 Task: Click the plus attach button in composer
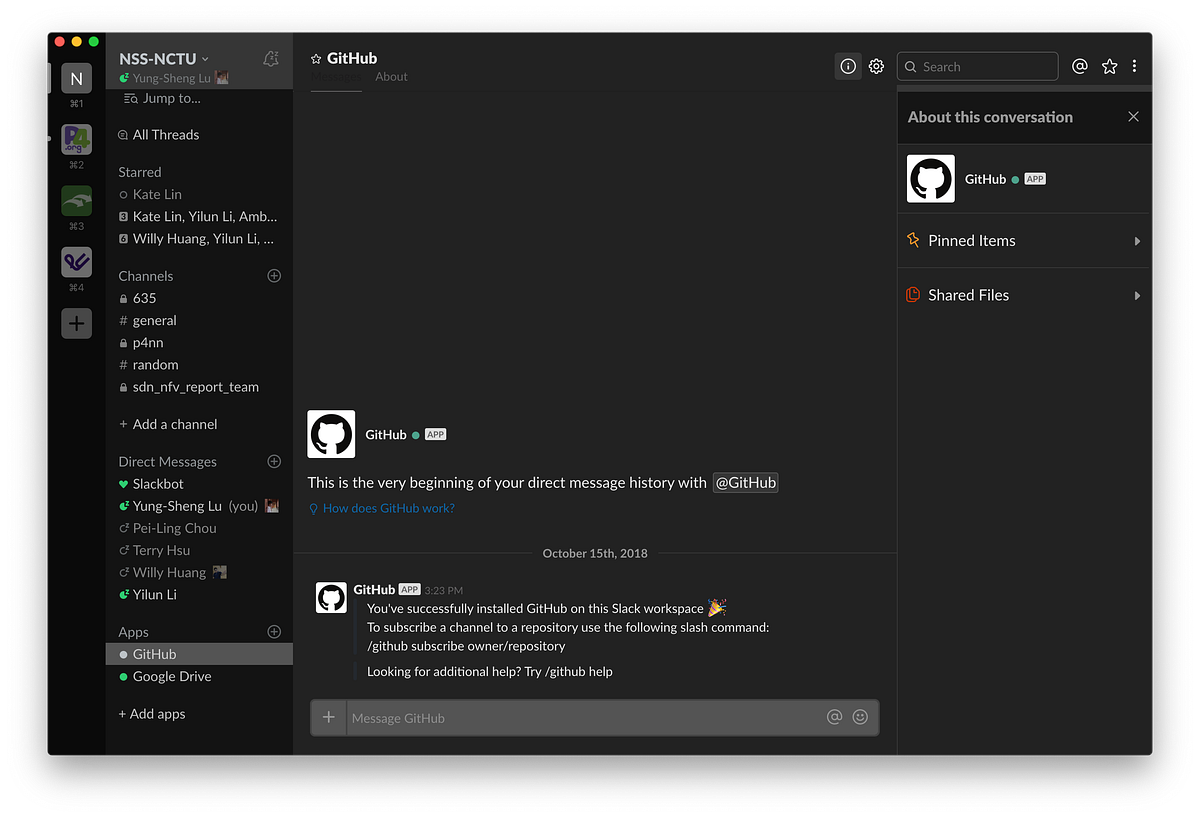click(328, 717)
